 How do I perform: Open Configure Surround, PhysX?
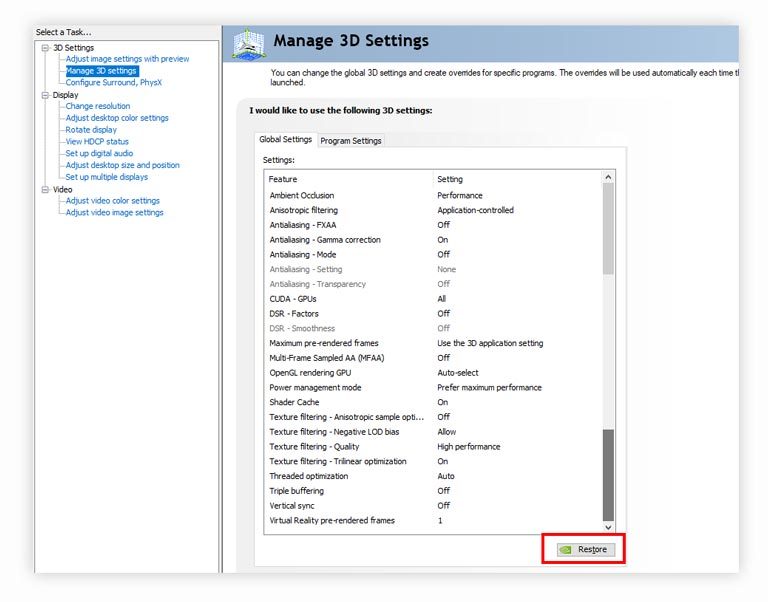[114, 82]
